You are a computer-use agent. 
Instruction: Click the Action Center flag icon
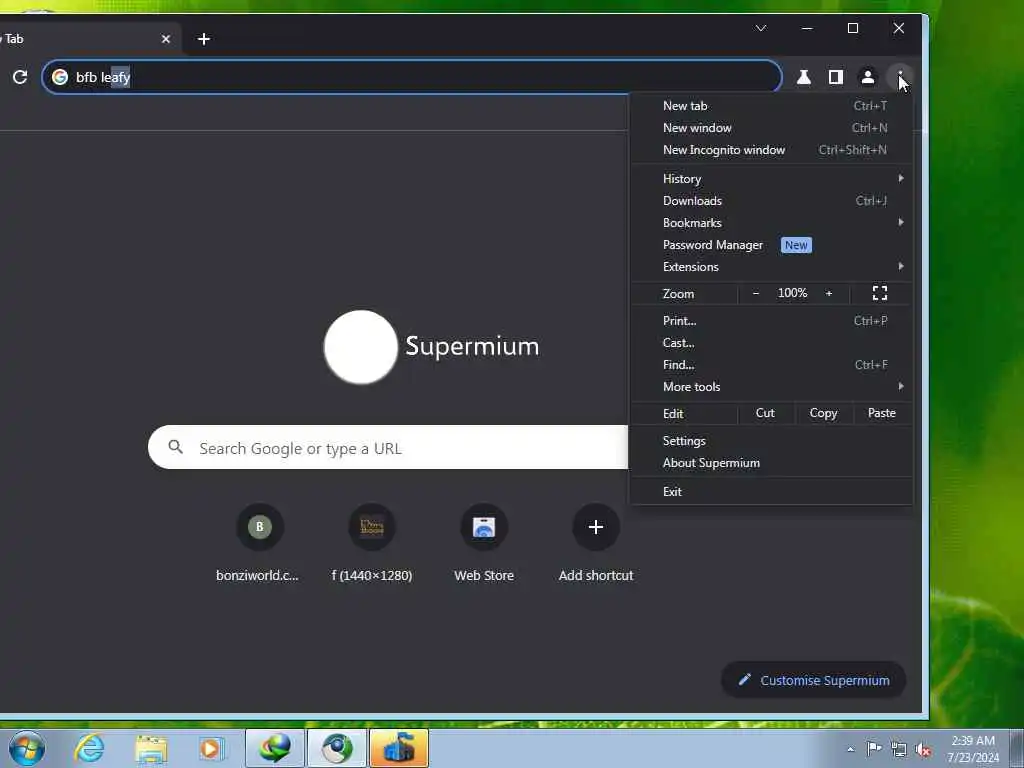[874, 749]
